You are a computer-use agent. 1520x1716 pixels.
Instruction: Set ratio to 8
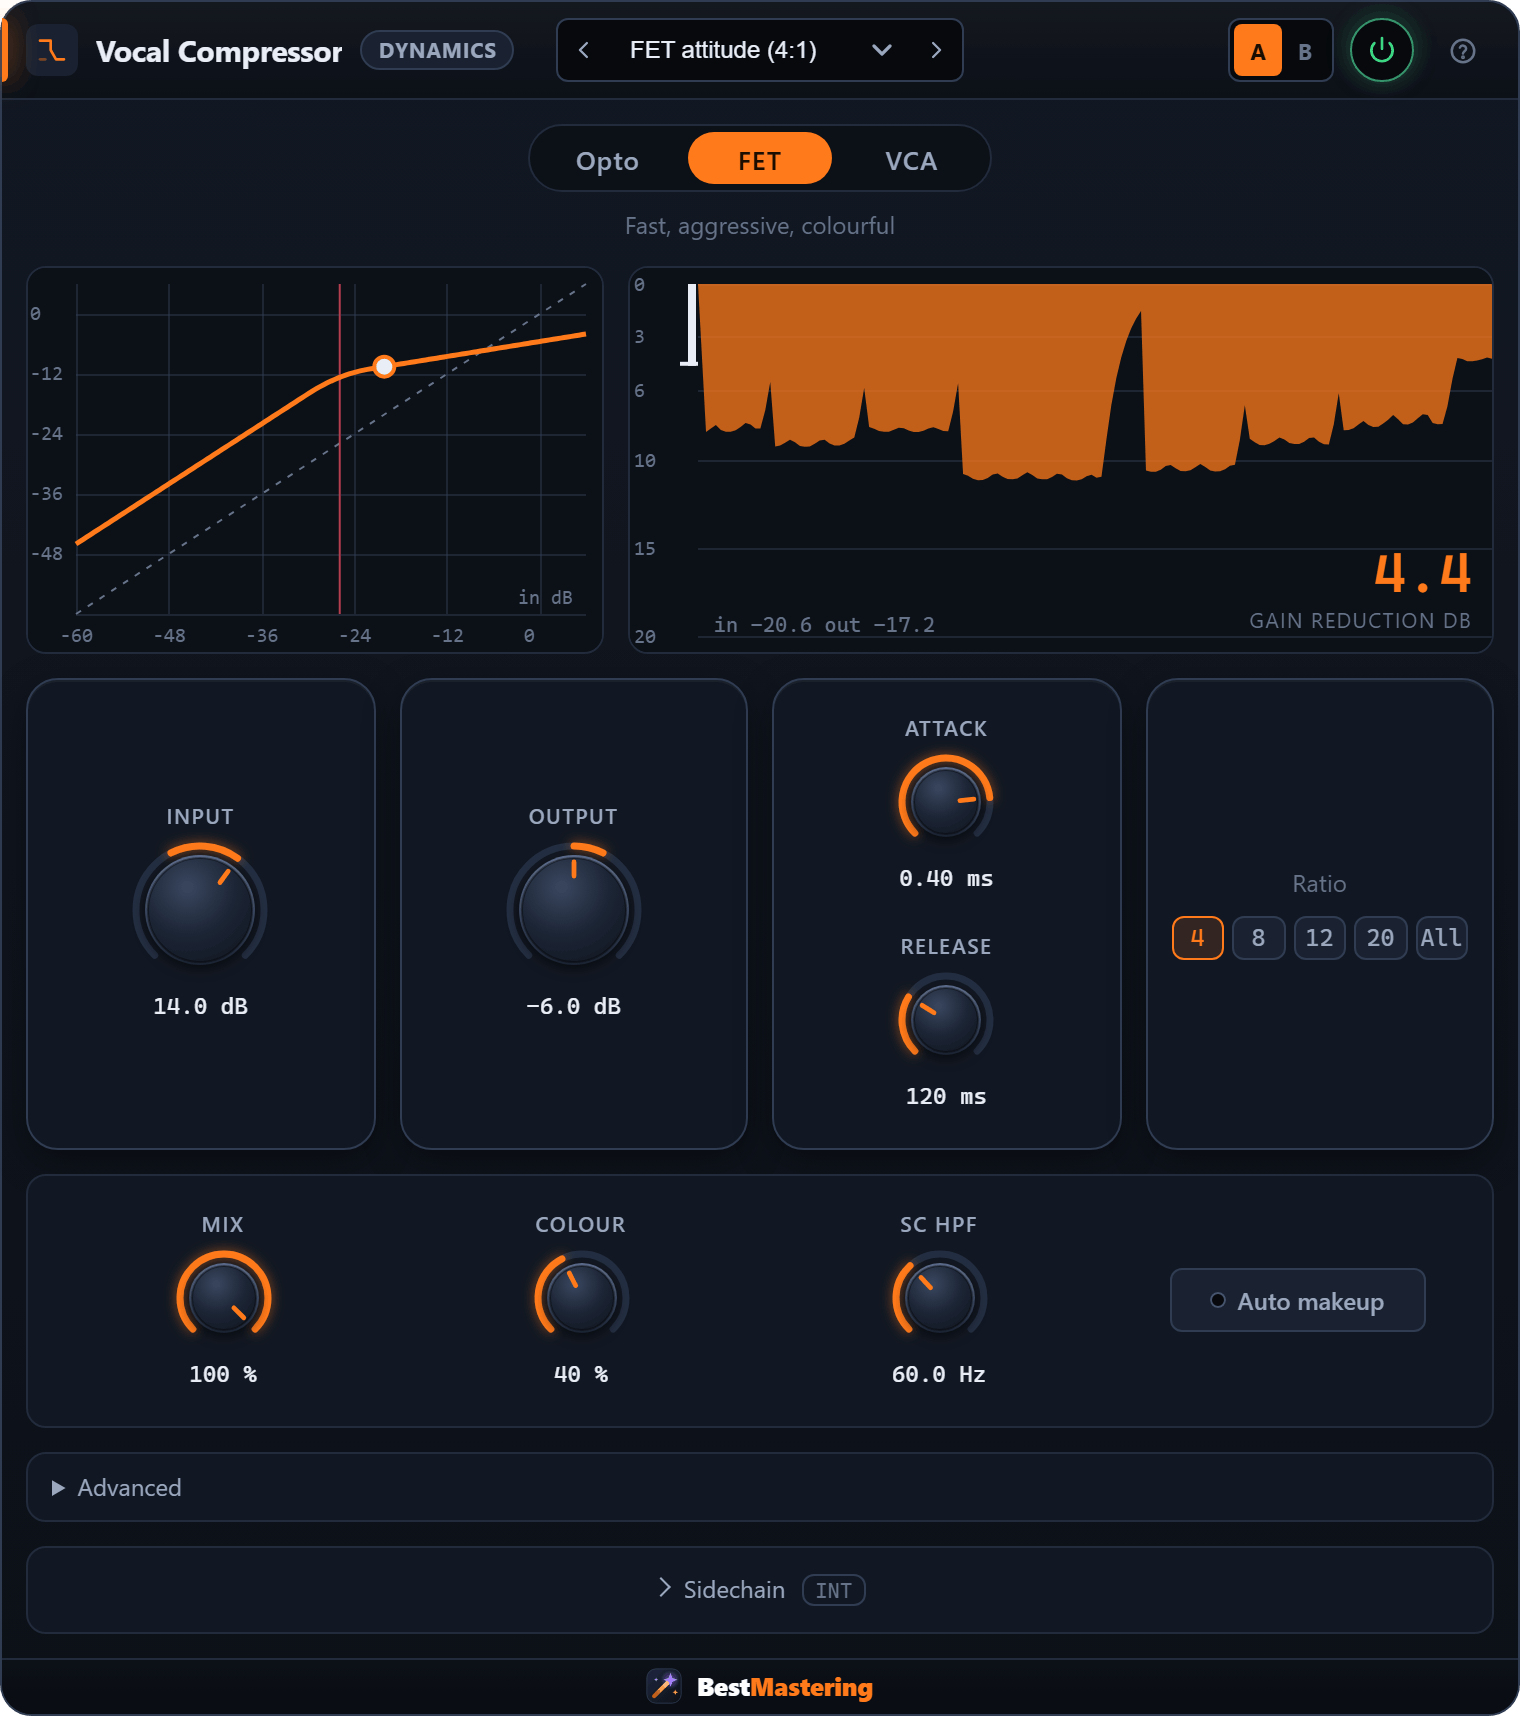tap(1259, 938)
